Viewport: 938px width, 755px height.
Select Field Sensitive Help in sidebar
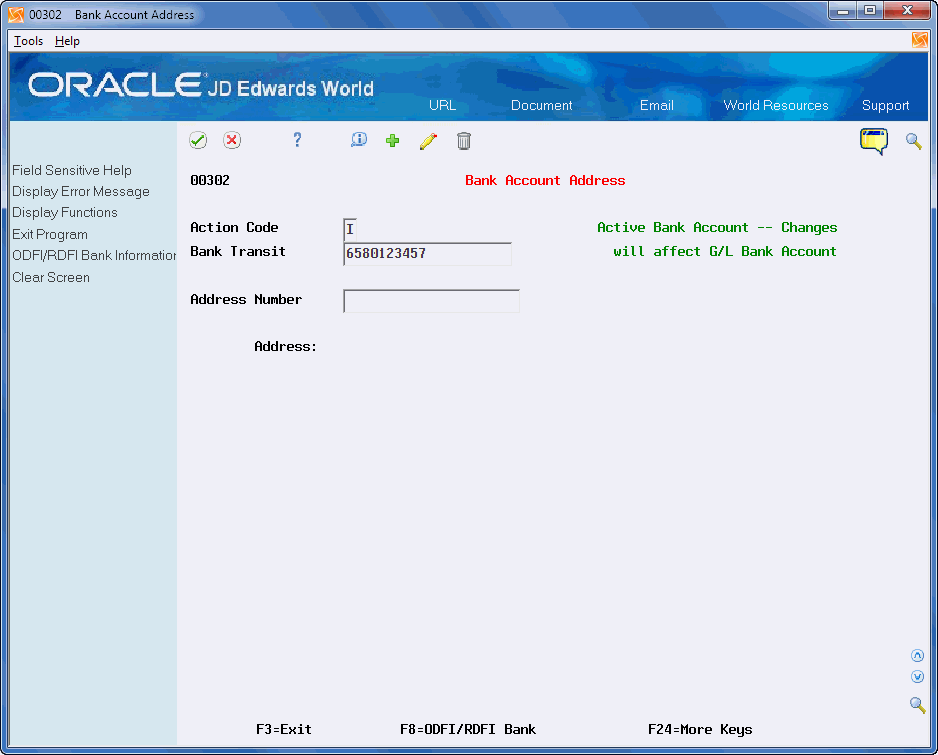[72, 171]
